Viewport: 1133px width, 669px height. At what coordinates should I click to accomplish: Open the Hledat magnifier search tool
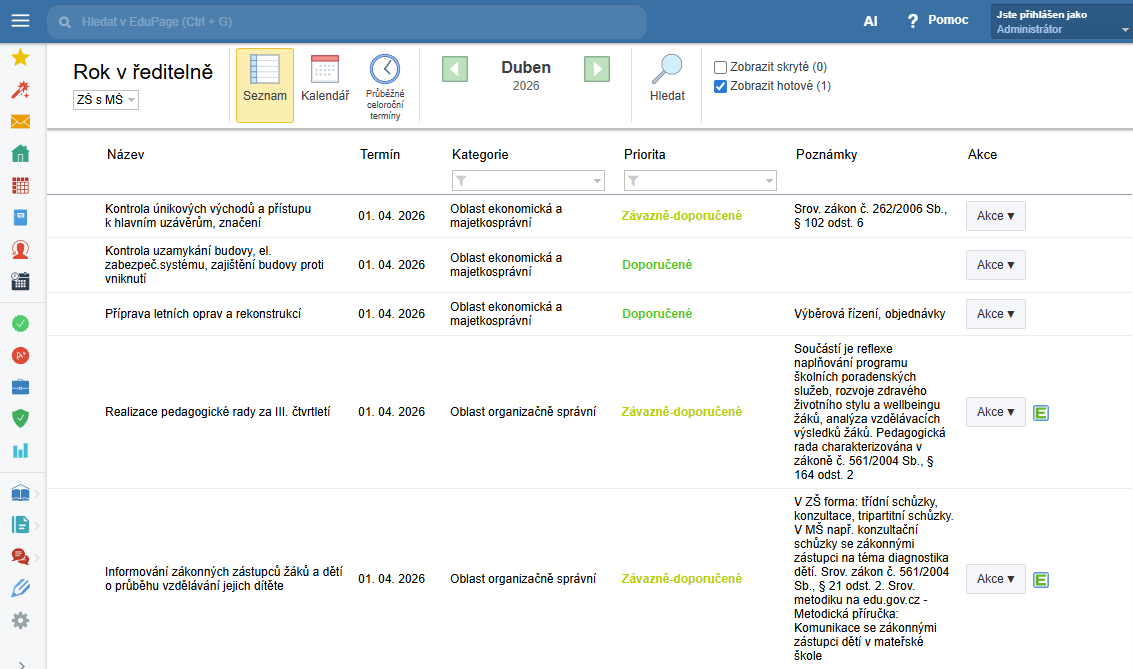(x=667, y=78)
